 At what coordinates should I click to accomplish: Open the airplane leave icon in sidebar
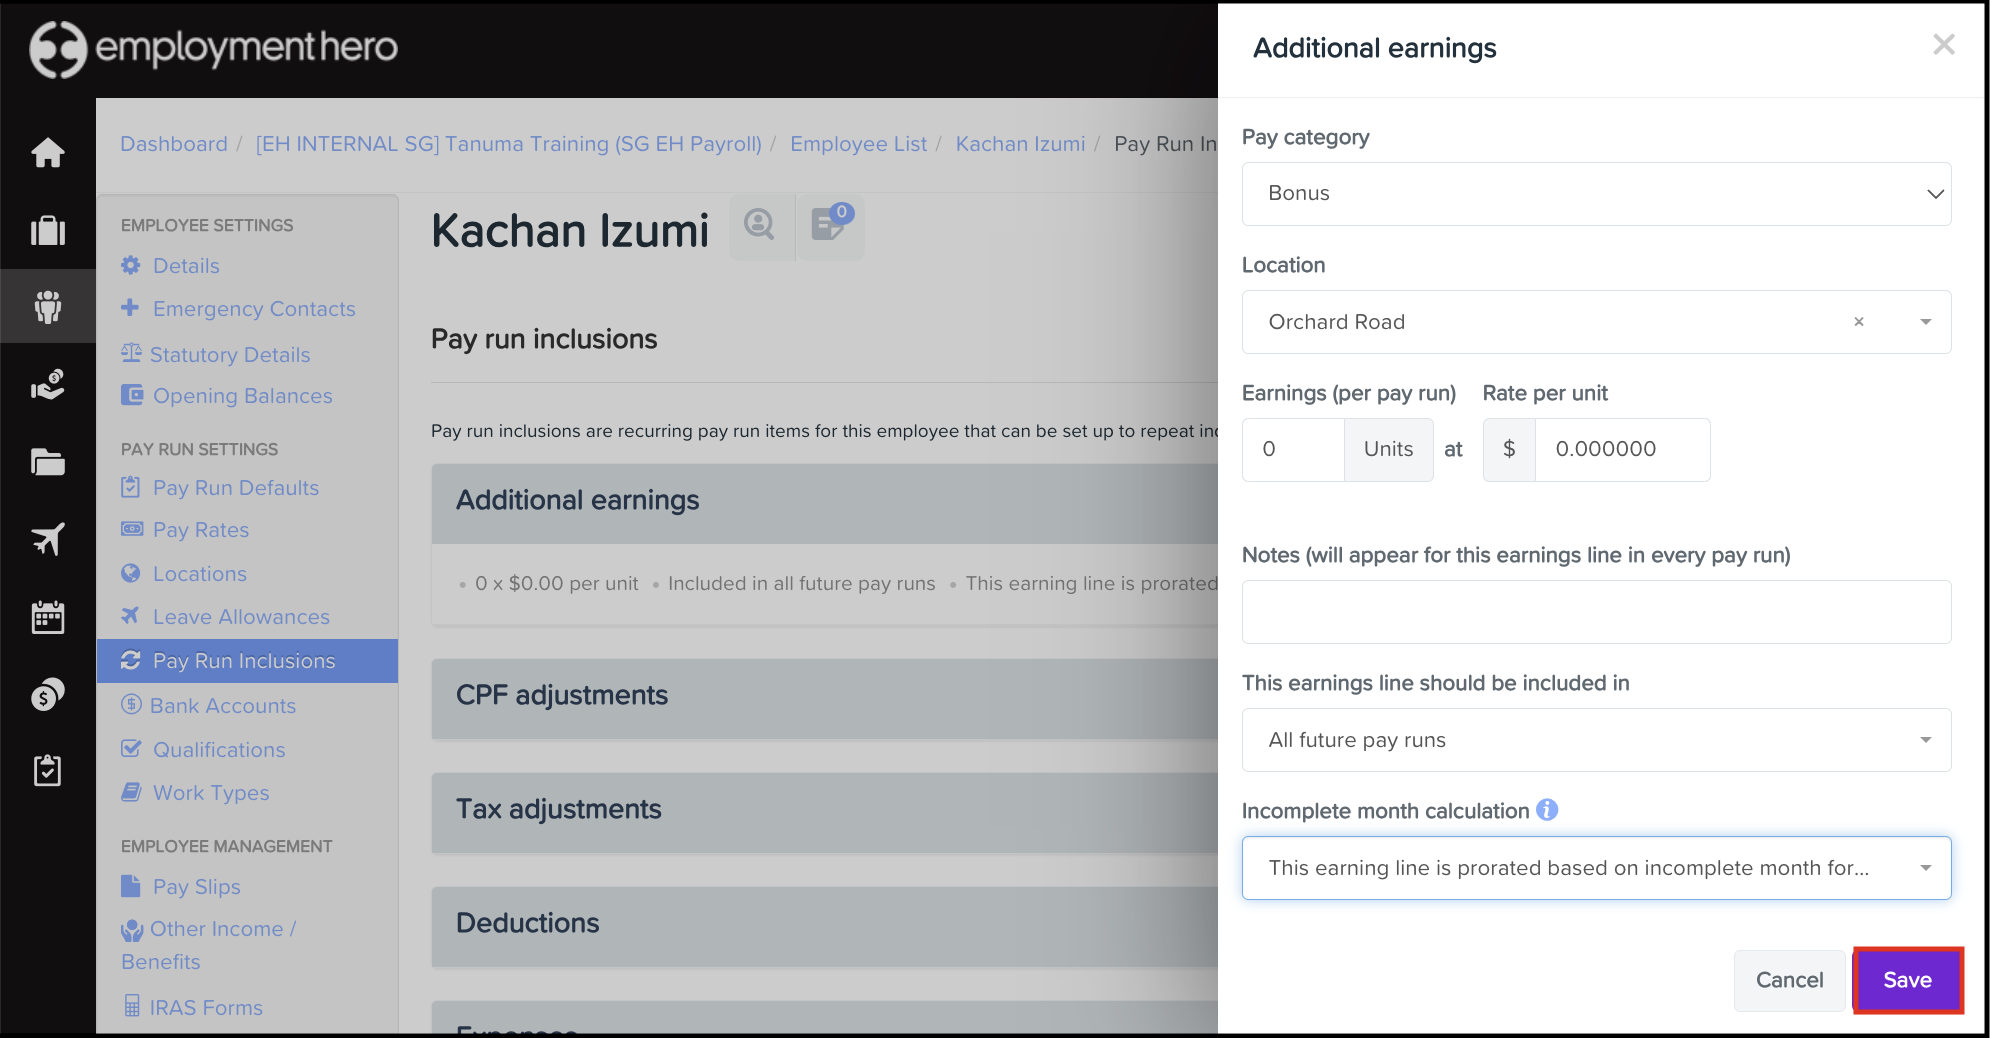(48, 539)
